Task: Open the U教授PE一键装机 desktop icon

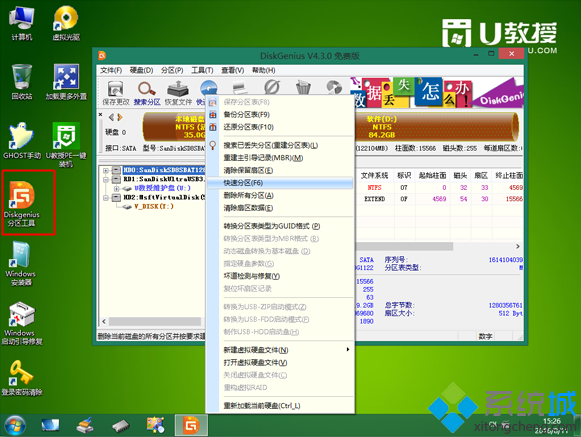Action: [x=66, y=145]
